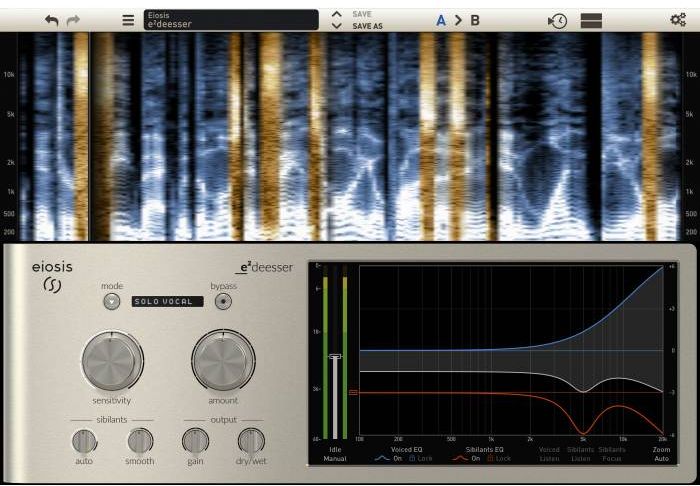The width and height of the screenshot is (700, 486).
Task: Click the undo arrow icon
Action: tap(52, 21)
